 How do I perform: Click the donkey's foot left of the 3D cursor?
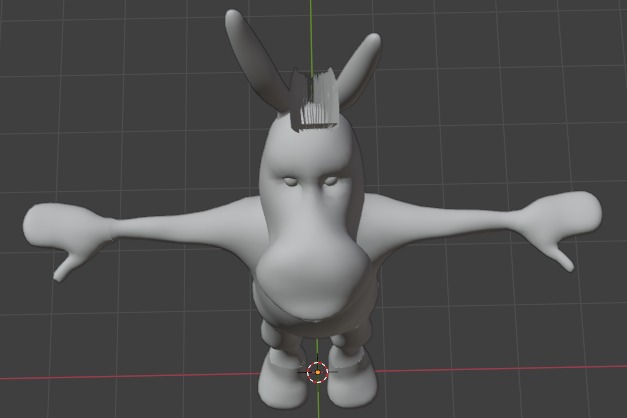[282, 380]
